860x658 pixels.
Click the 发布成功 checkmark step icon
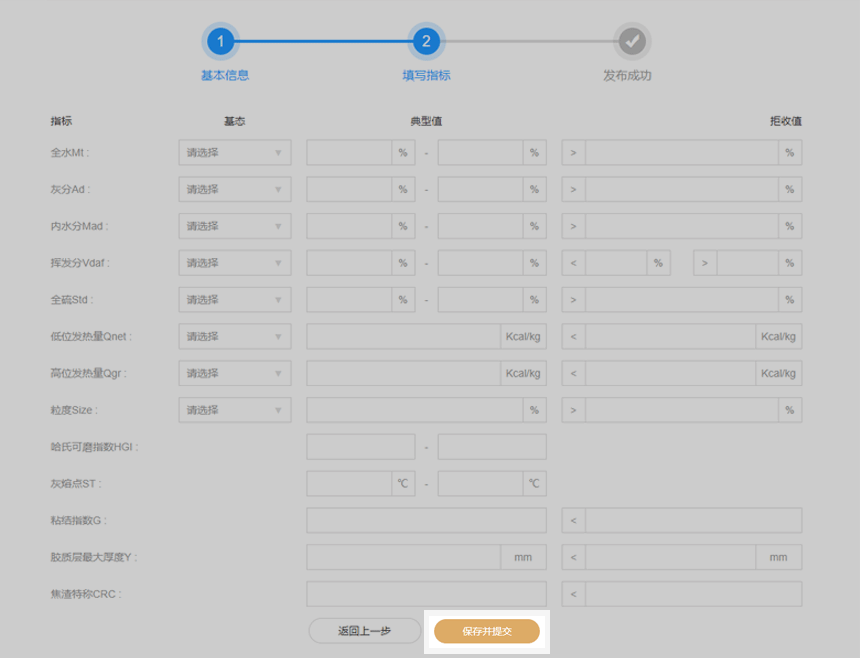[630, 42]
